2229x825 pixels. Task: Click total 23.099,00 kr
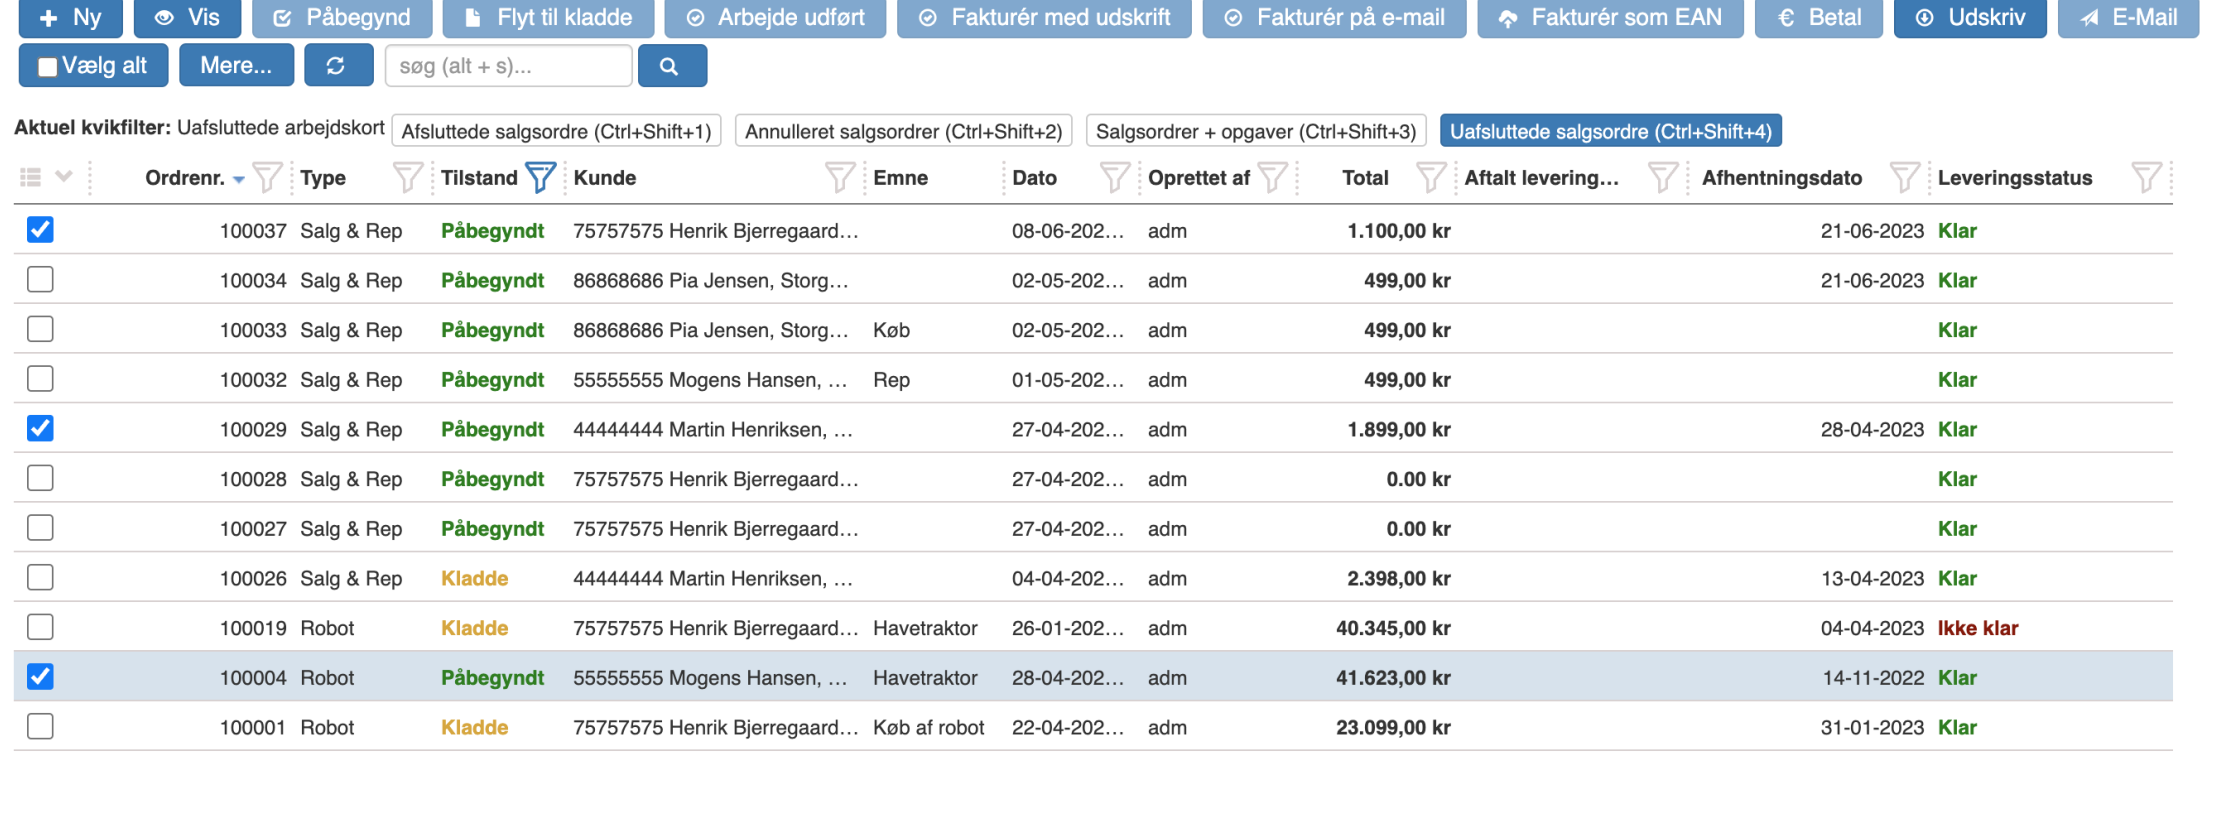[x=1393, y=728]
